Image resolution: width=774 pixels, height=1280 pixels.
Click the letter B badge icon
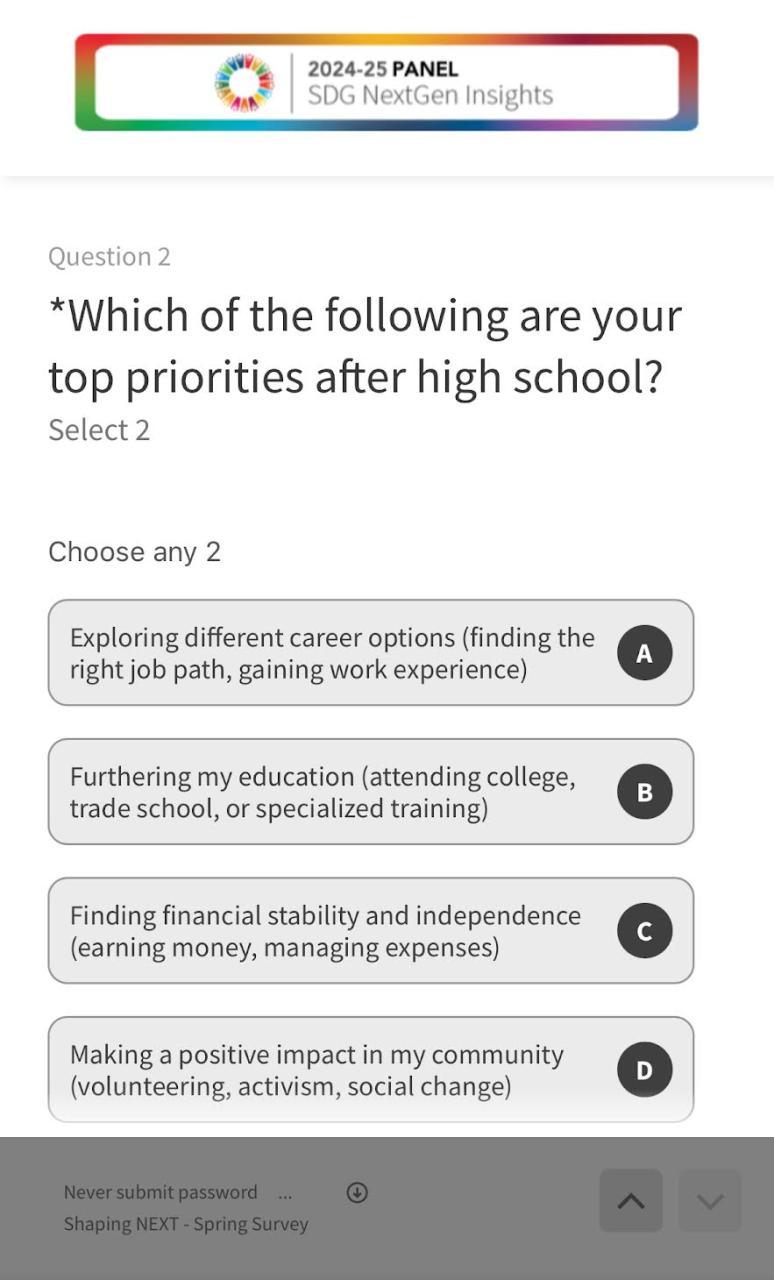[644, 792]
